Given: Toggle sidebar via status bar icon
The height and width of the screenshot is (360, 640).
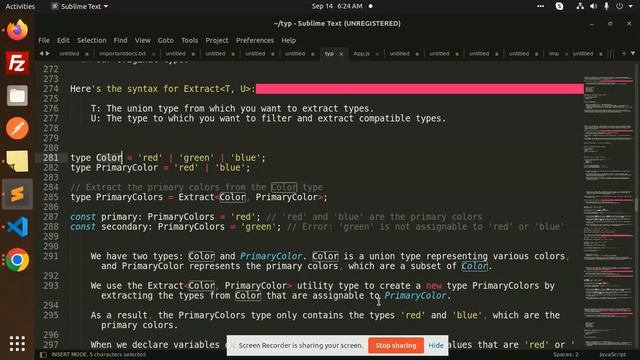Looking at the screenshot, I should [43, 355].
